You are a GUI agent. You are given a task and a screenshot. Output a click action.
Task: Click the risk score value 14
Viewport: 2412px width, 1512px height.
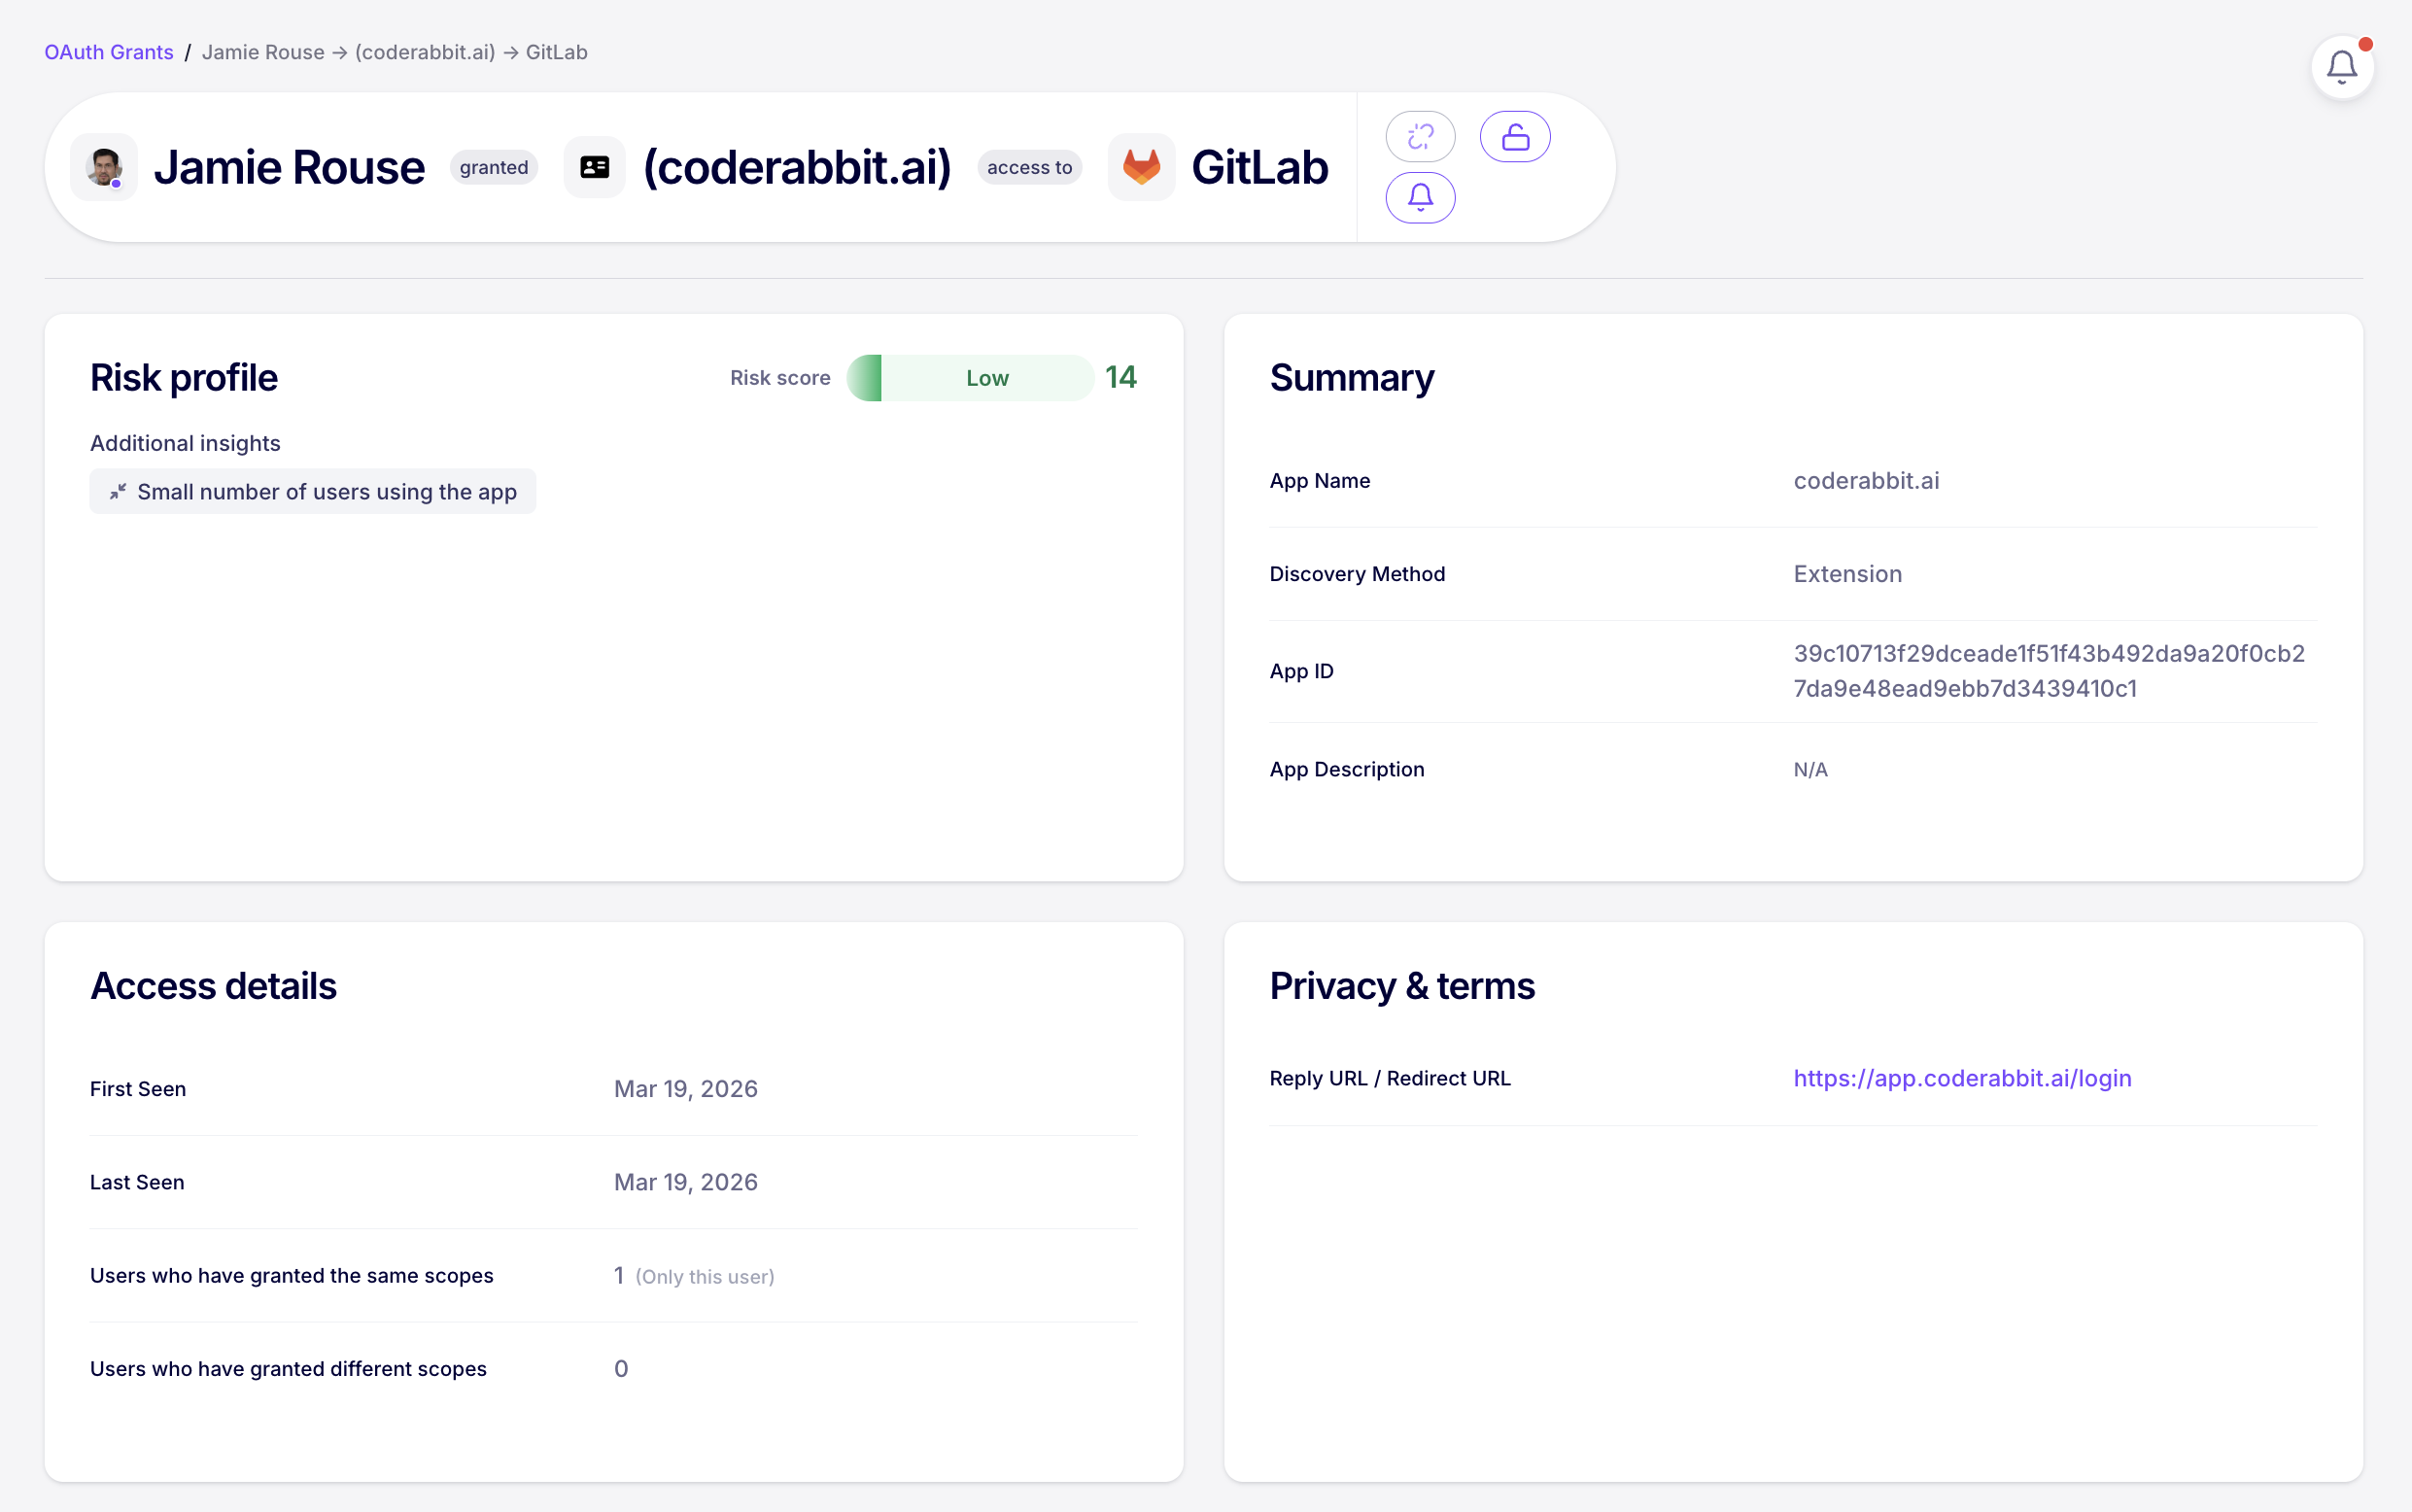(x=1120, y=377)
